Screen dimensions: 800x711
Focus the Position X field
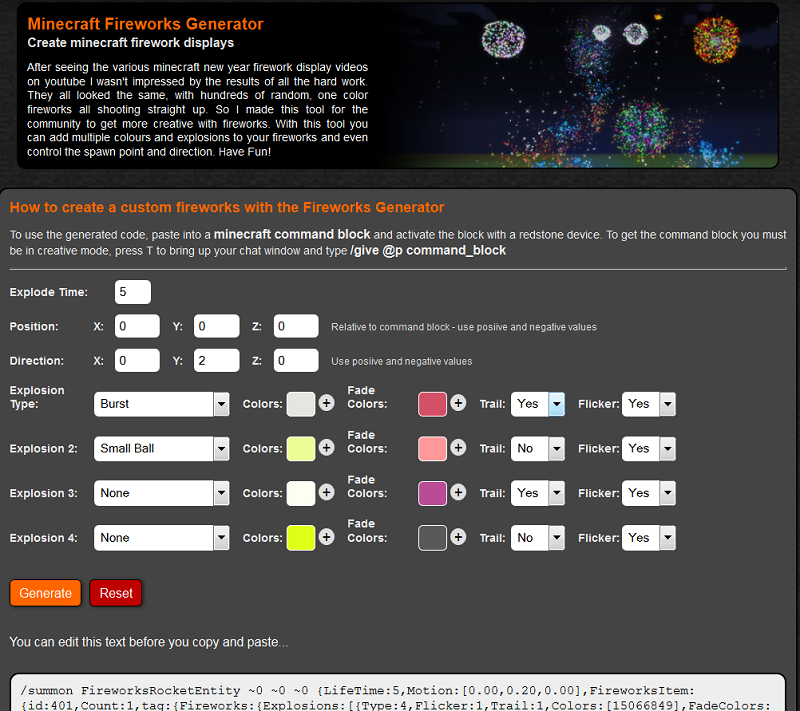(x=137, y=326)
